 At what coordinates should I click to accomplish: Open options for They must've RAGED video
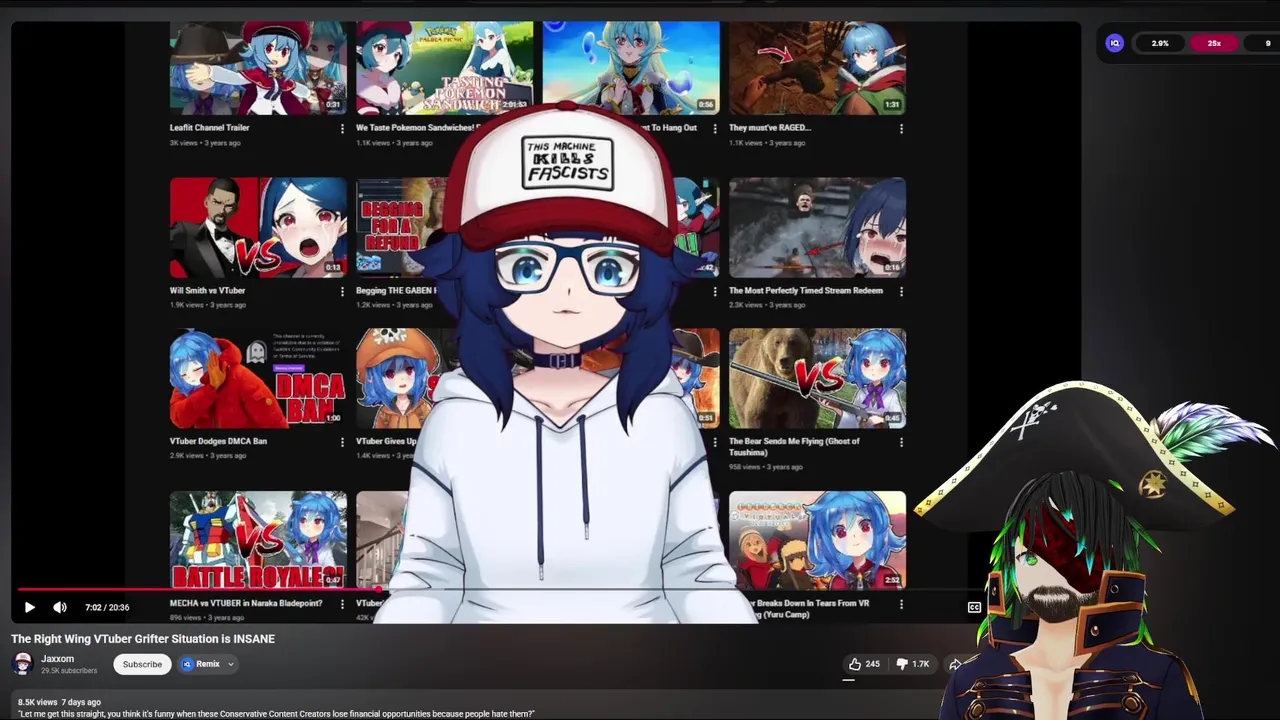click(x=901, y=128)
